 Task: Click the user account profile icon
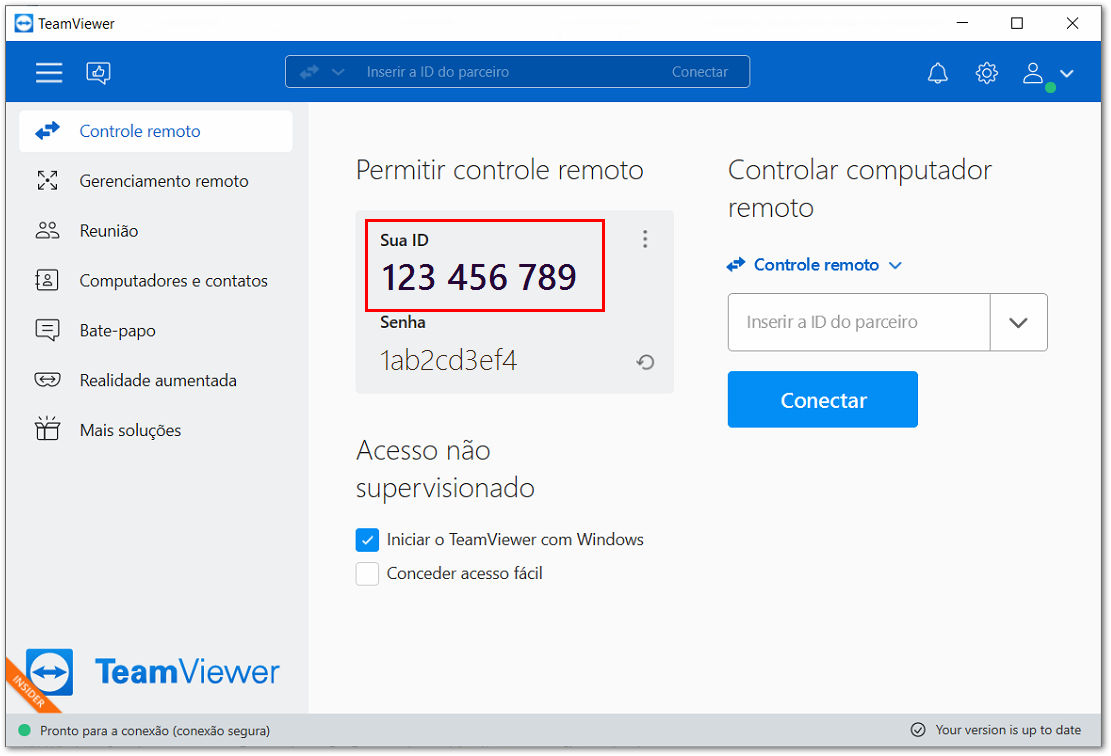coord(1033,72)
